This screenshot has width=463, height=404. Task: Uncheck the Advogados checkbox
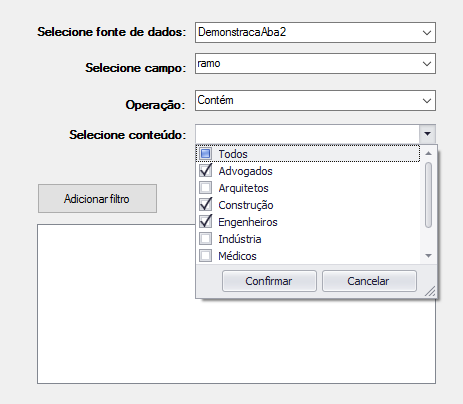(205, 171)
